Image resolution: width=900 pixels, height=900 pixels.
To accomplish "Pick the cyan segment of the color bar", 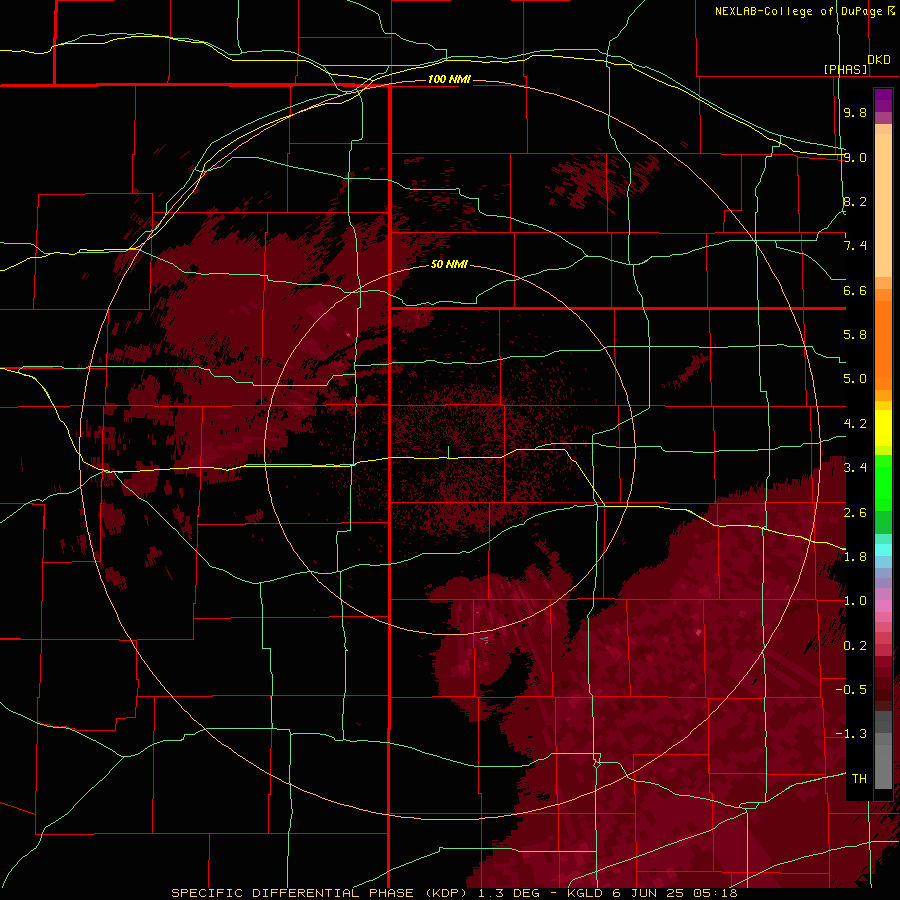I will (883, 549).
